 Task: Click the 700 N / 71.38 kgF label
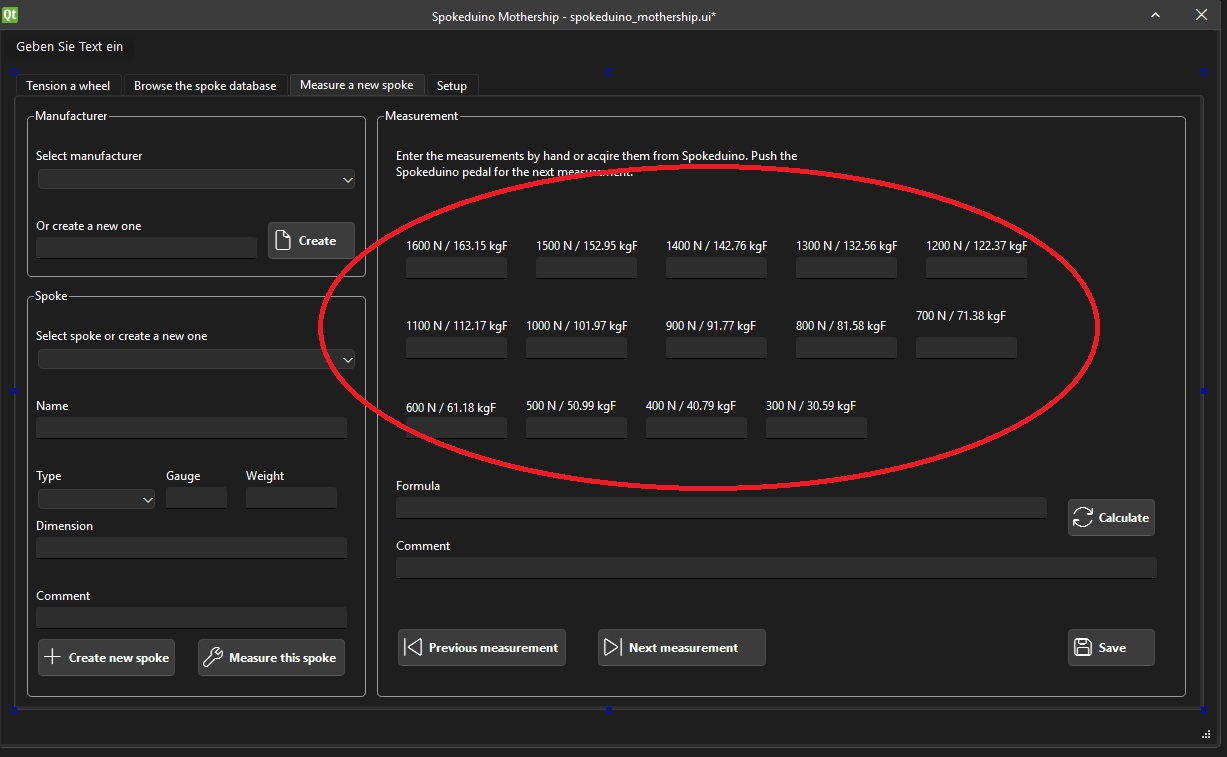coord(961,316)
